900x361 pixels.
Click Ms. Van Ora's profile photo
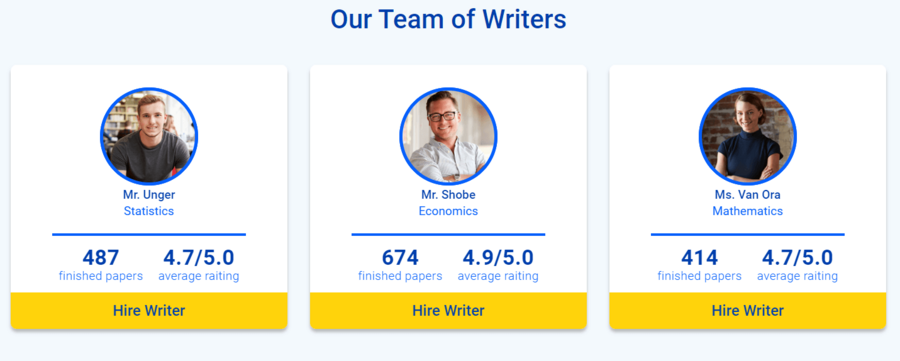click(747, 137)
